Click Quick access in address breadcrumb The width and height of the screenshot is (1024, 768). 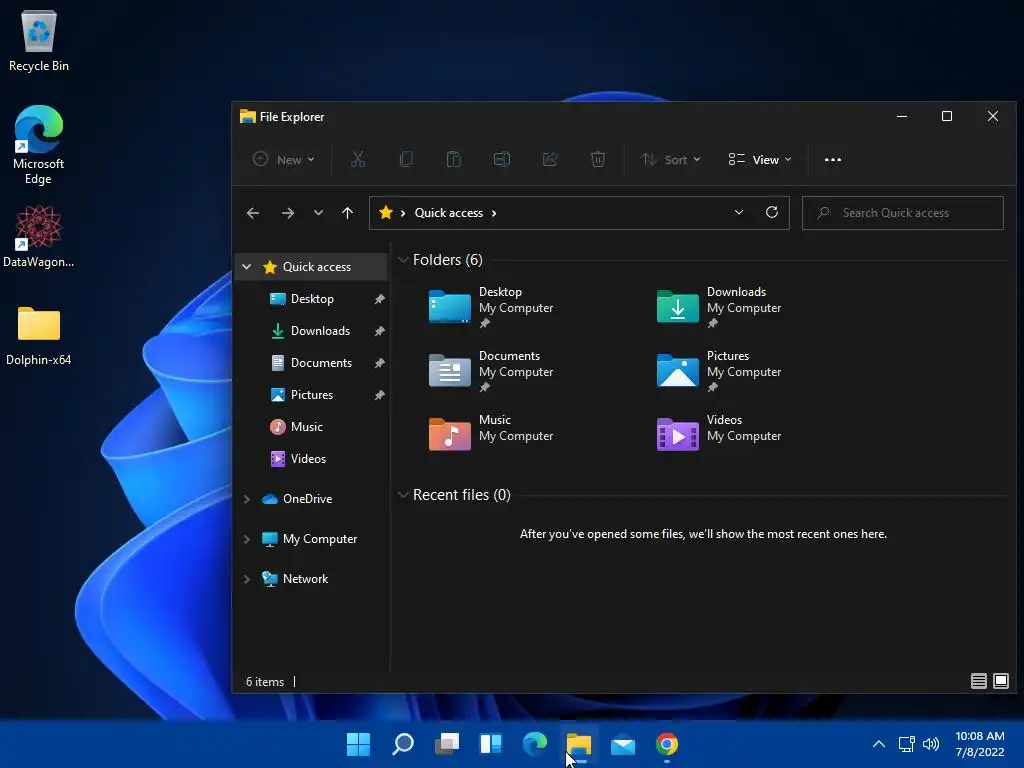[449, 213]
